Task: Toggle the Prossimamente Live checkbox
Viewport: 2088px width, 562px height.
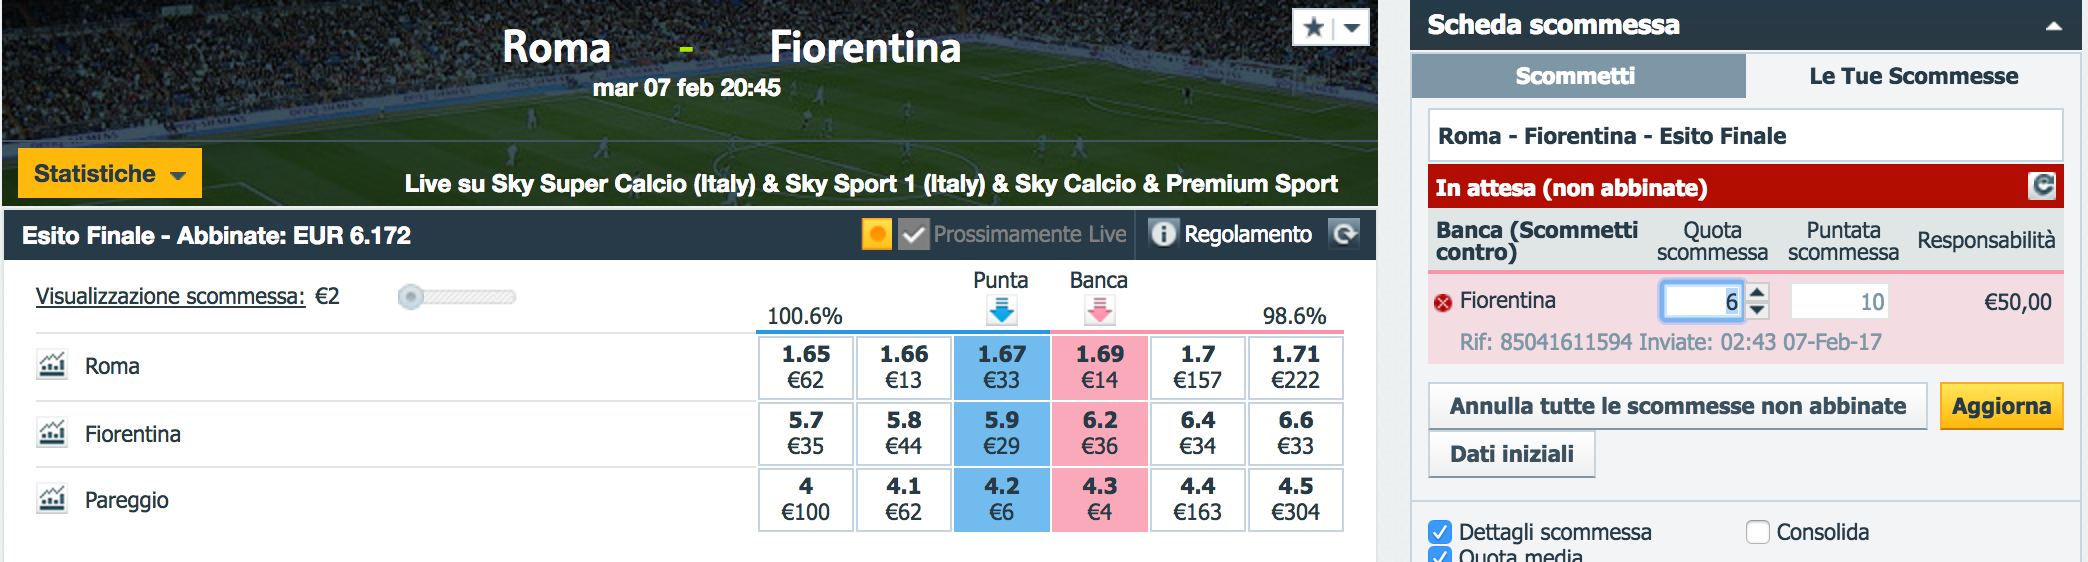Action: (913, 234)
